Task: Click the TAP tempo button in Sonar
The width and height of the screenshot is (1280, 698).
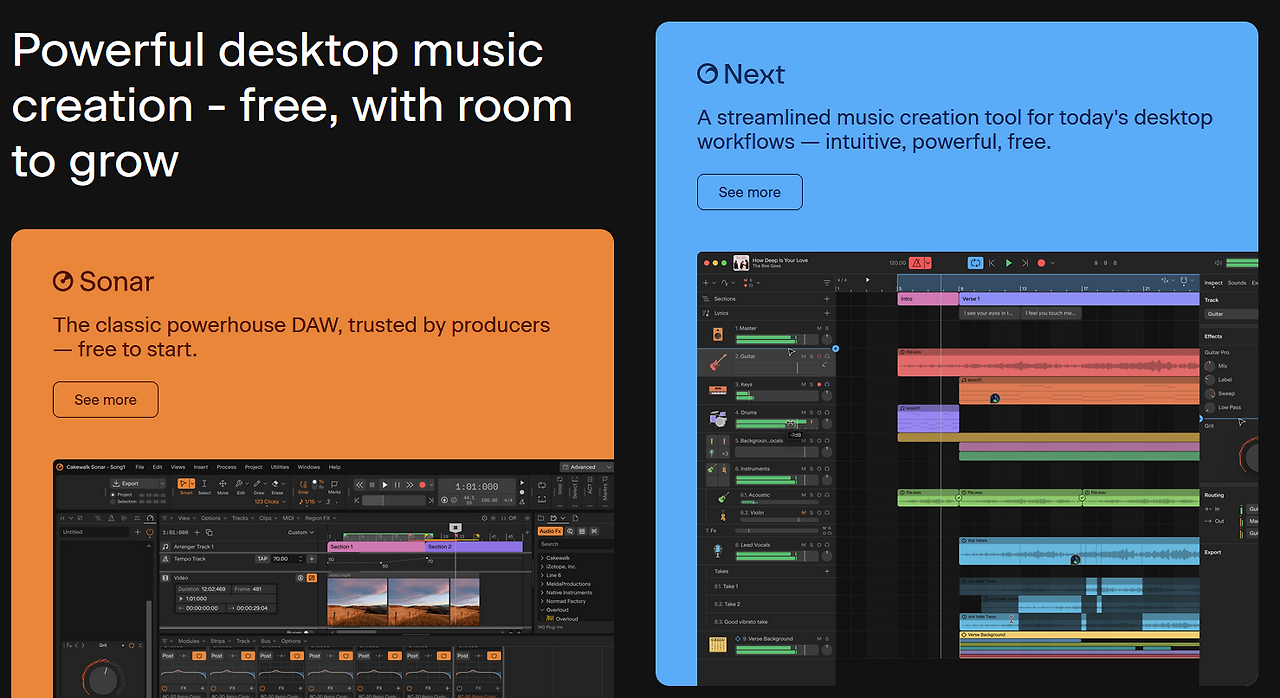Action: [x=262, y=559]
